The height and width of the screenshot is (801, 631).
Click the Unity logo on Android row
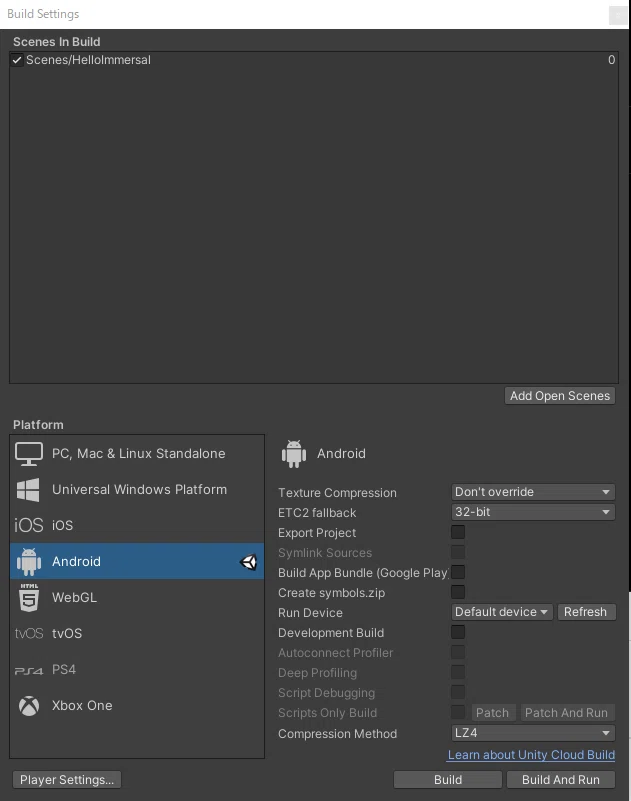(248, 562)
